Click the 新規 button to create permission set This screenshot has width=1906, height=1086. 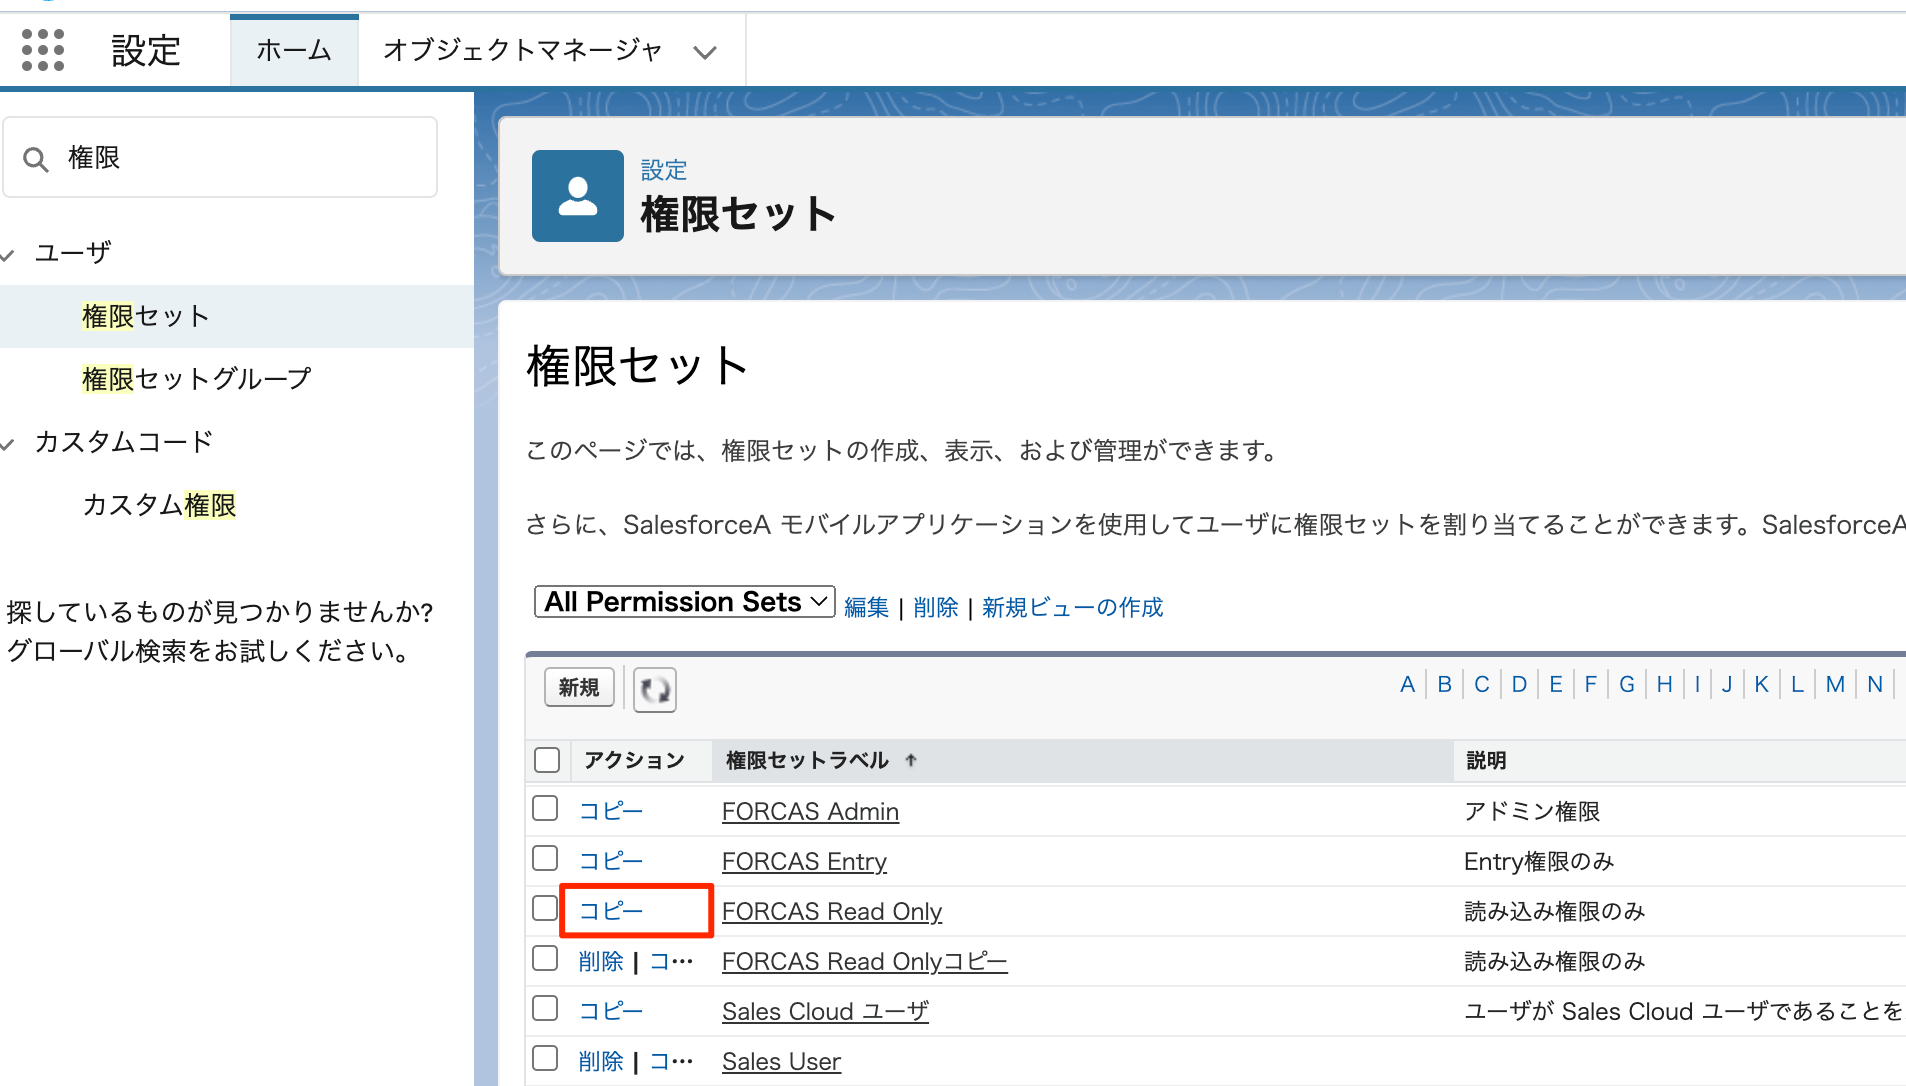(x=578, y=688)
